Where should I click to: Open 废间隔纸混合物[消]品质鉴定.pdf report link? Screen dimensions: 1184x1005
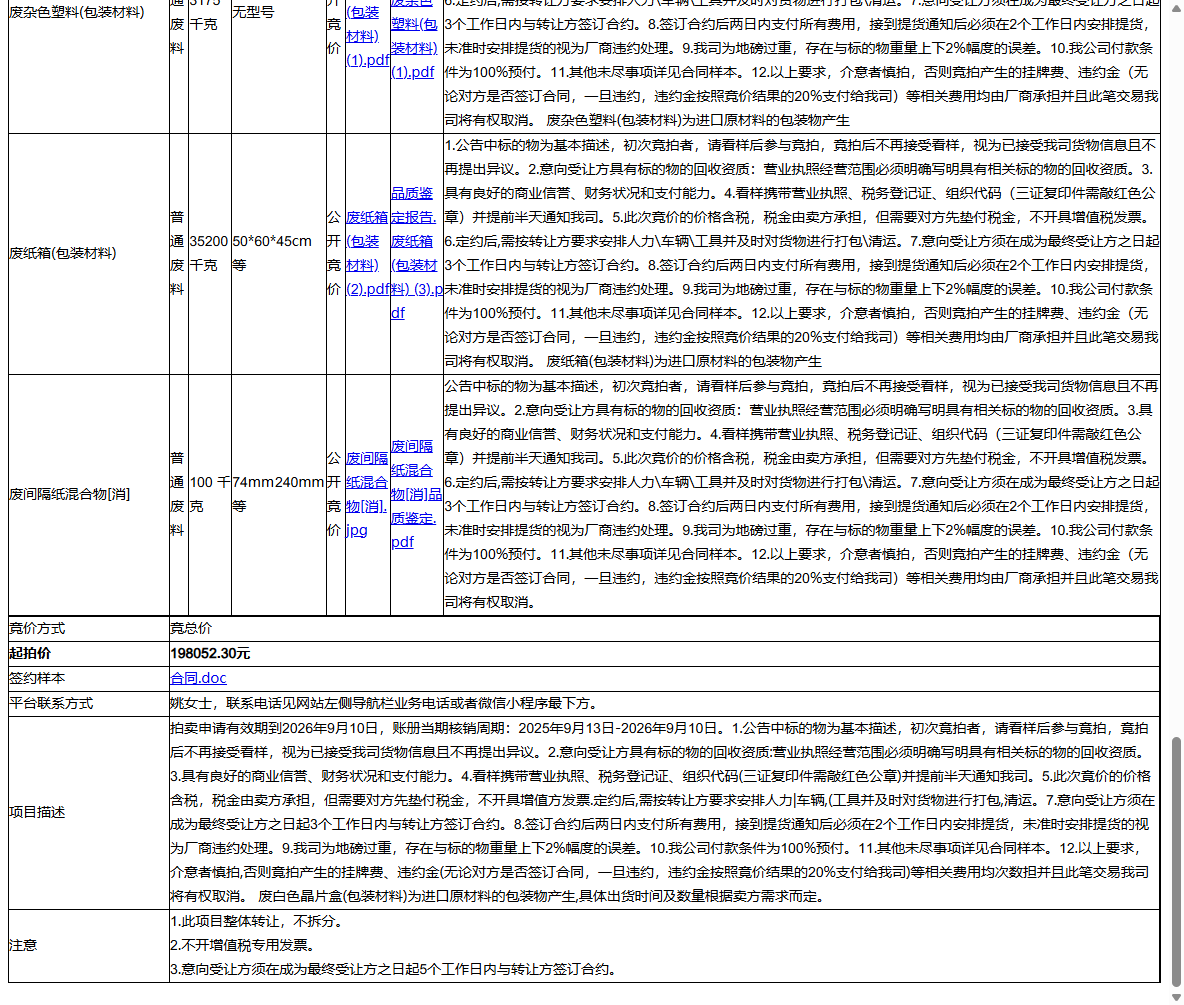[x=415, y=494]
